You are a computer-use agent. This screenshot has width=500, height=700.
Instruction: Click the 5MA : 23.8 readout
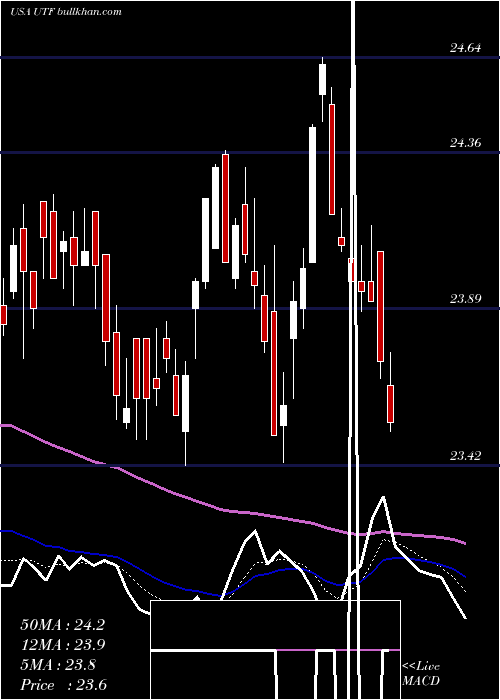coord(58,665)
